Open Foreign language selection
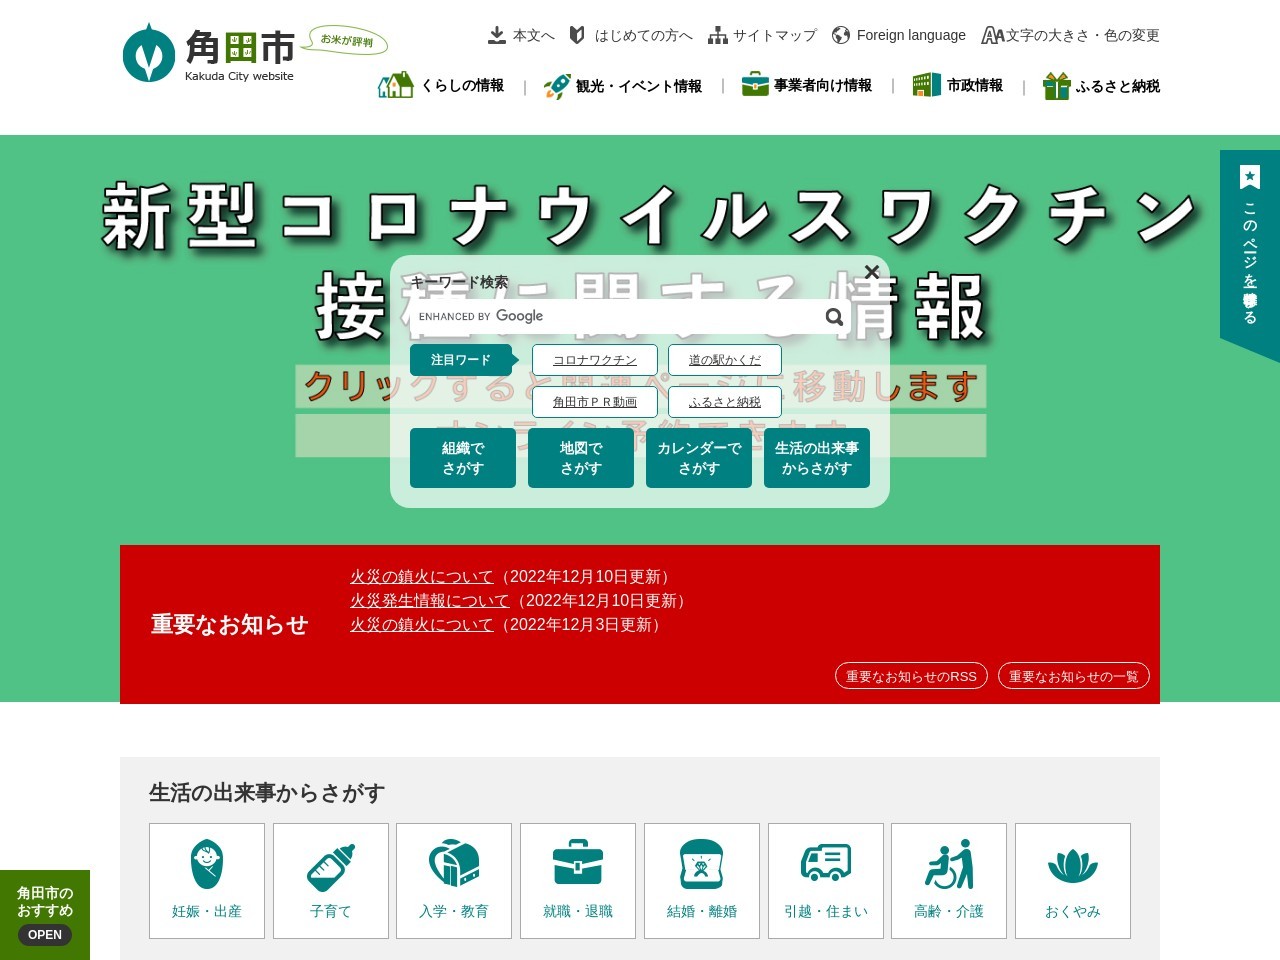The image size is (1280, 960). pos(899,35)
